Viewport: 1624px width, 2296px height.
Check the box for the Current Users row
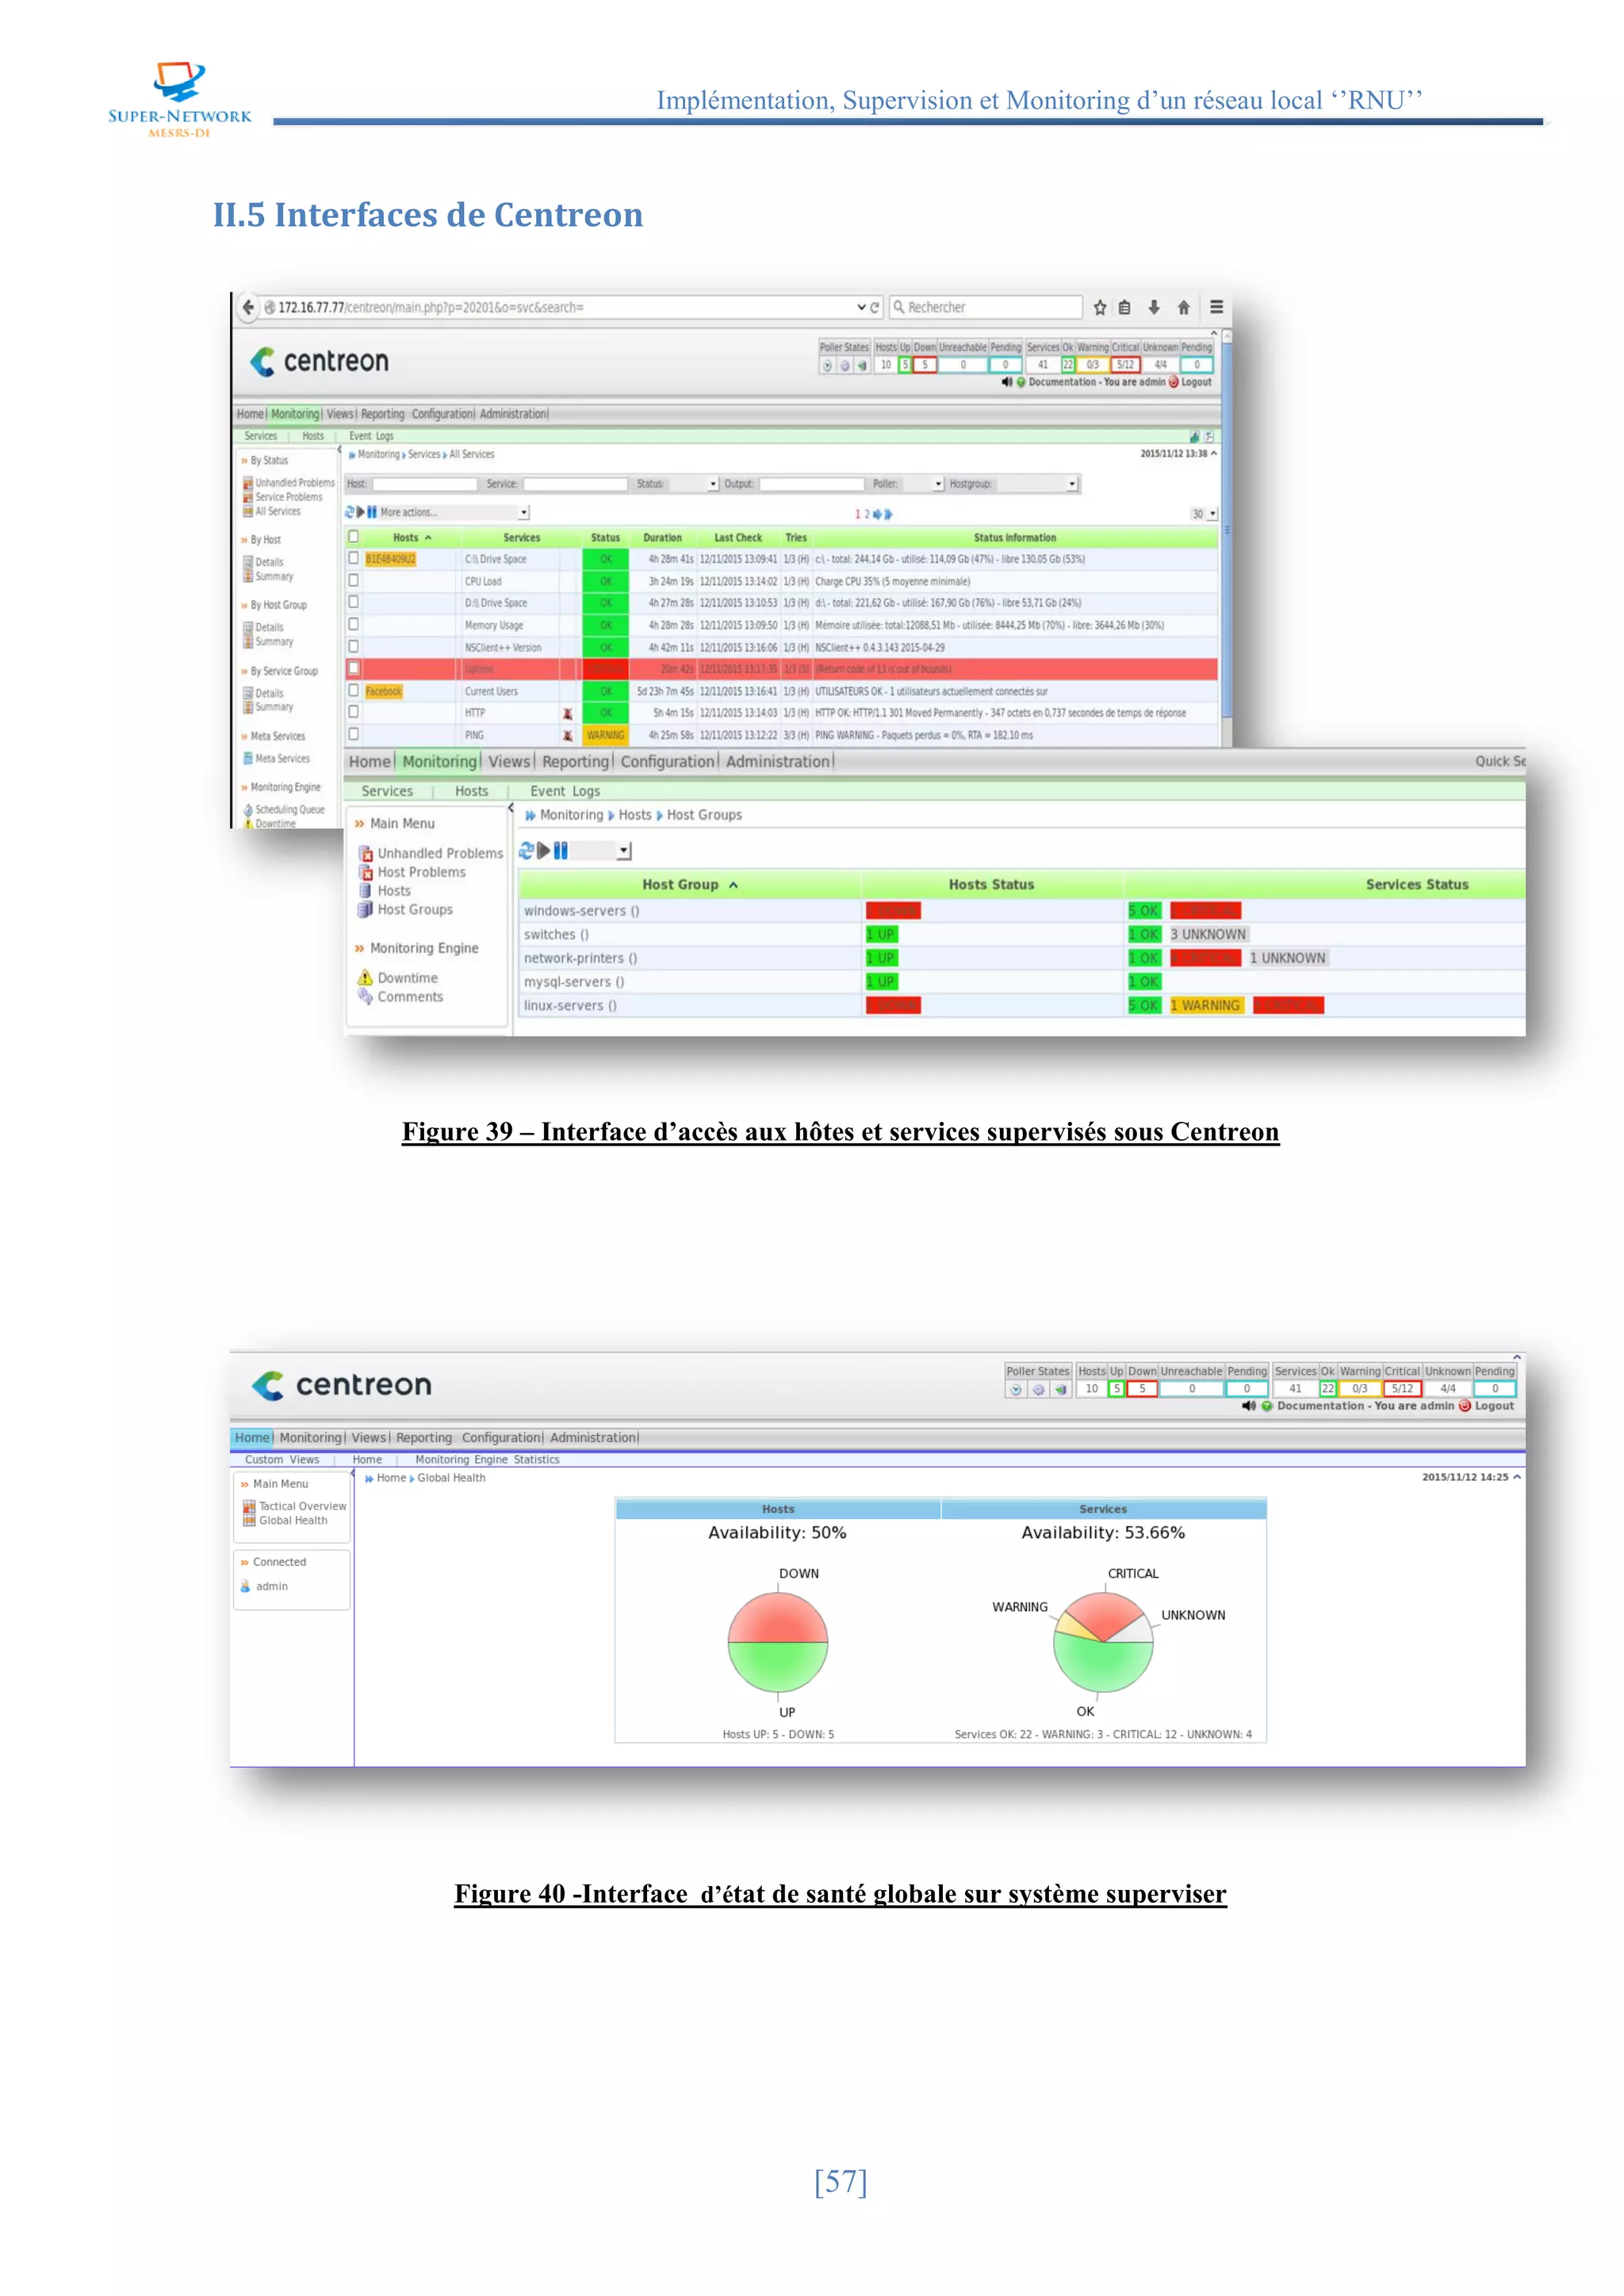353,691
